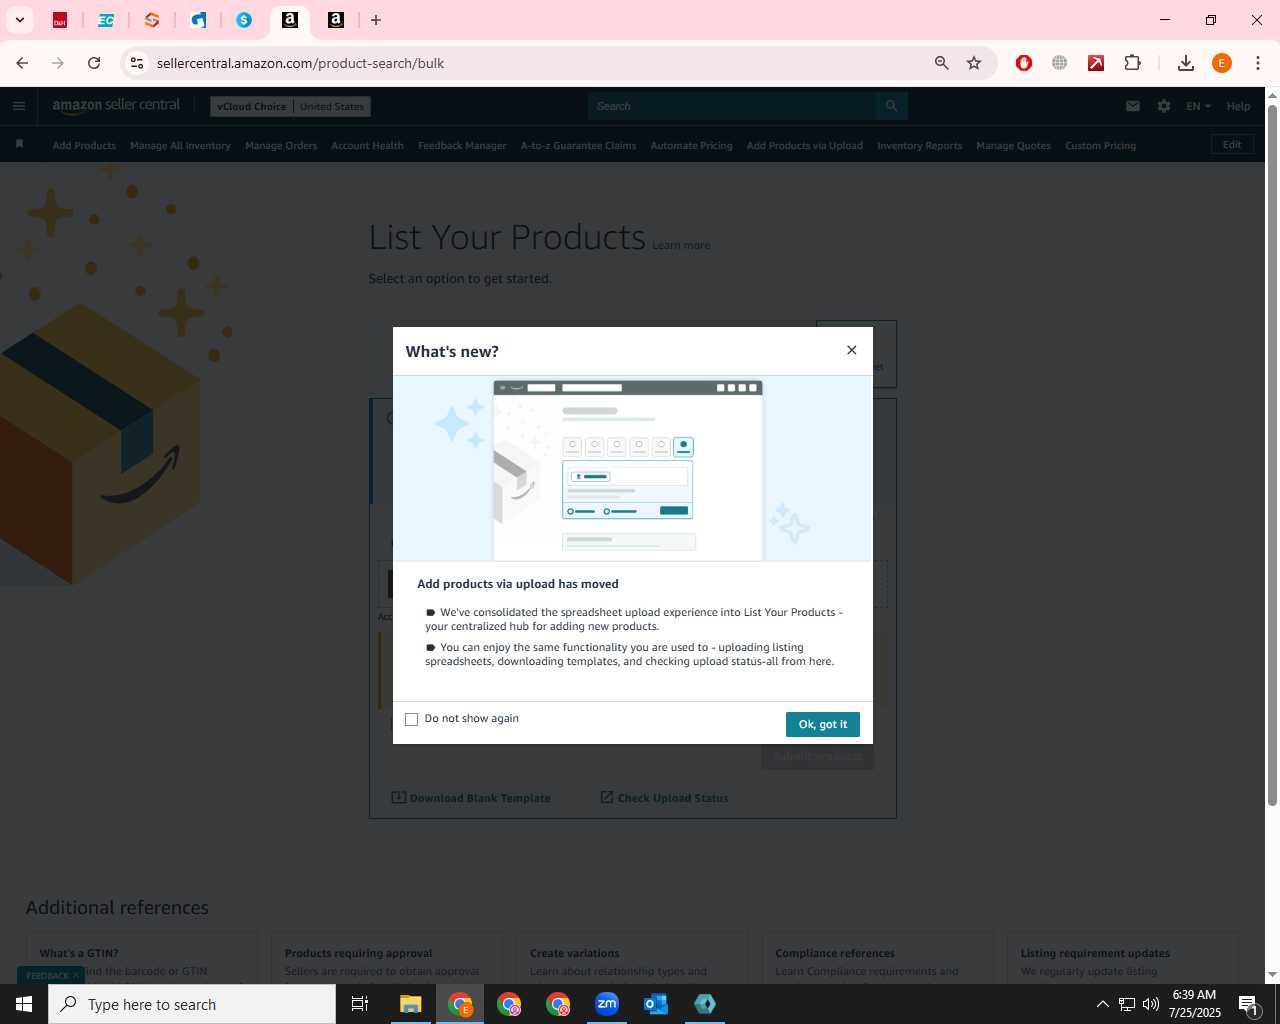Click the Edit favorites bar button
Image resolution: width=1280 pixels, height=1024 pixels.
click(1232, 145)
